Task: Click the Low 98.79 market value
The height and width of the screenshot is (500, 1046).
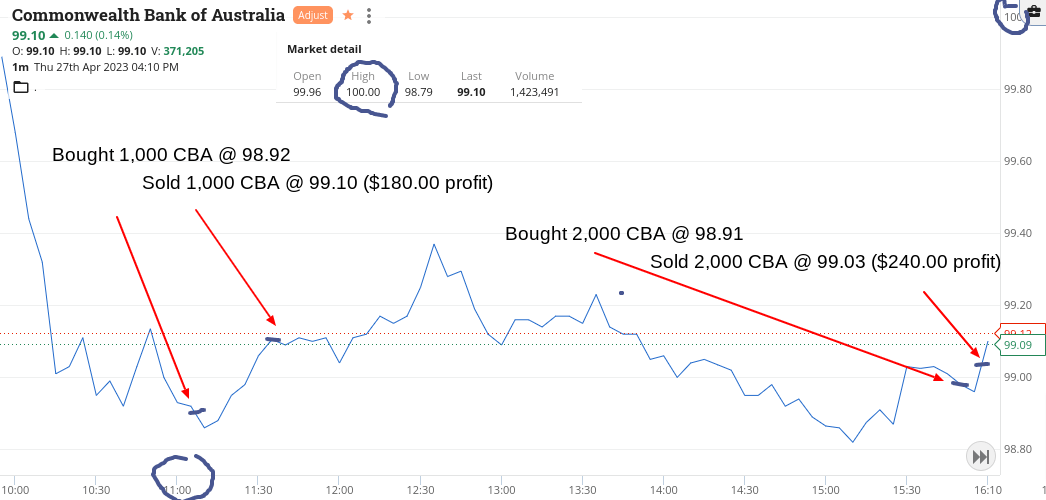Action: [x=418, y=92]
